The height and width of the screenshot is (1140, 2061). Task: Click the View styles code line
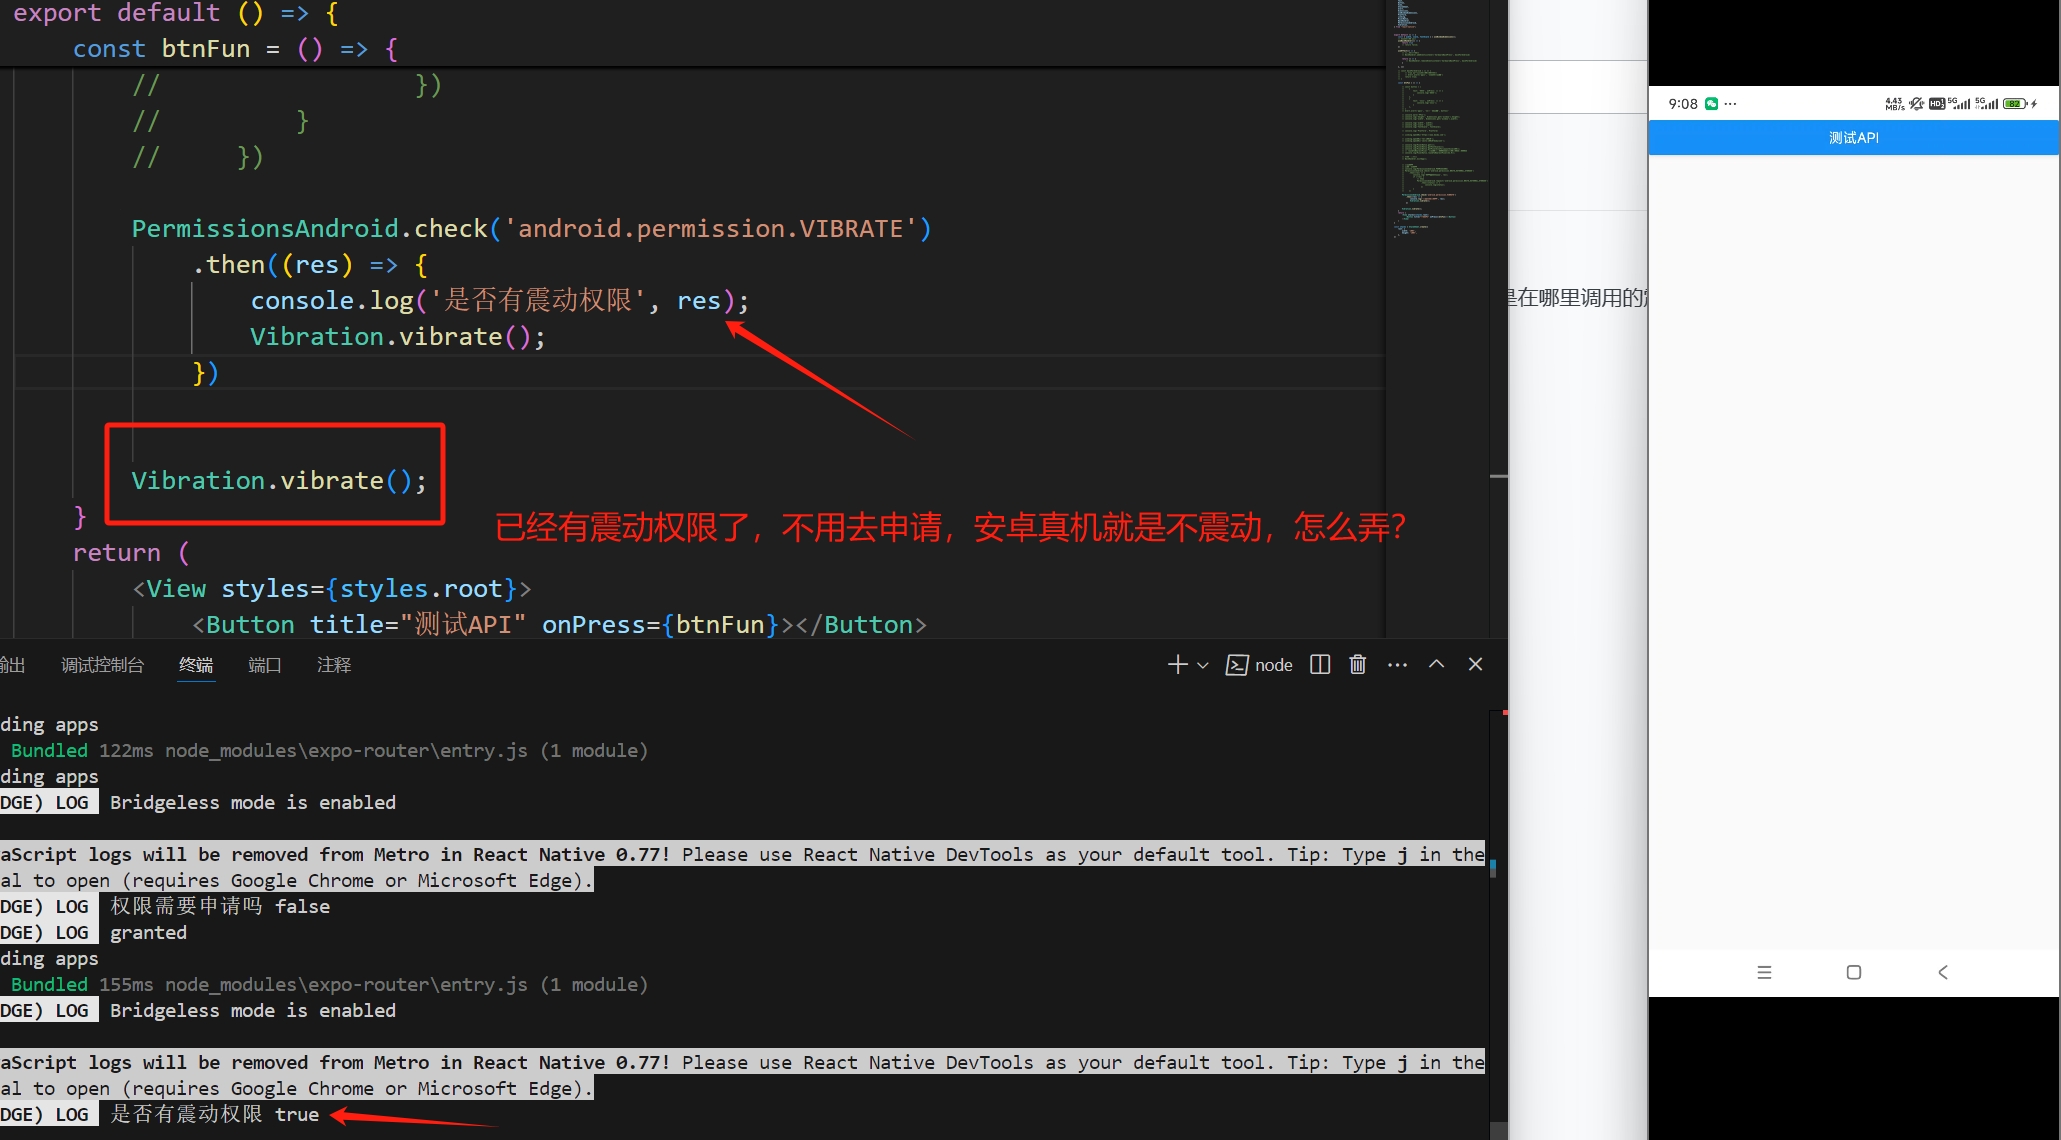pyautogui.click(x=331, y=589)
